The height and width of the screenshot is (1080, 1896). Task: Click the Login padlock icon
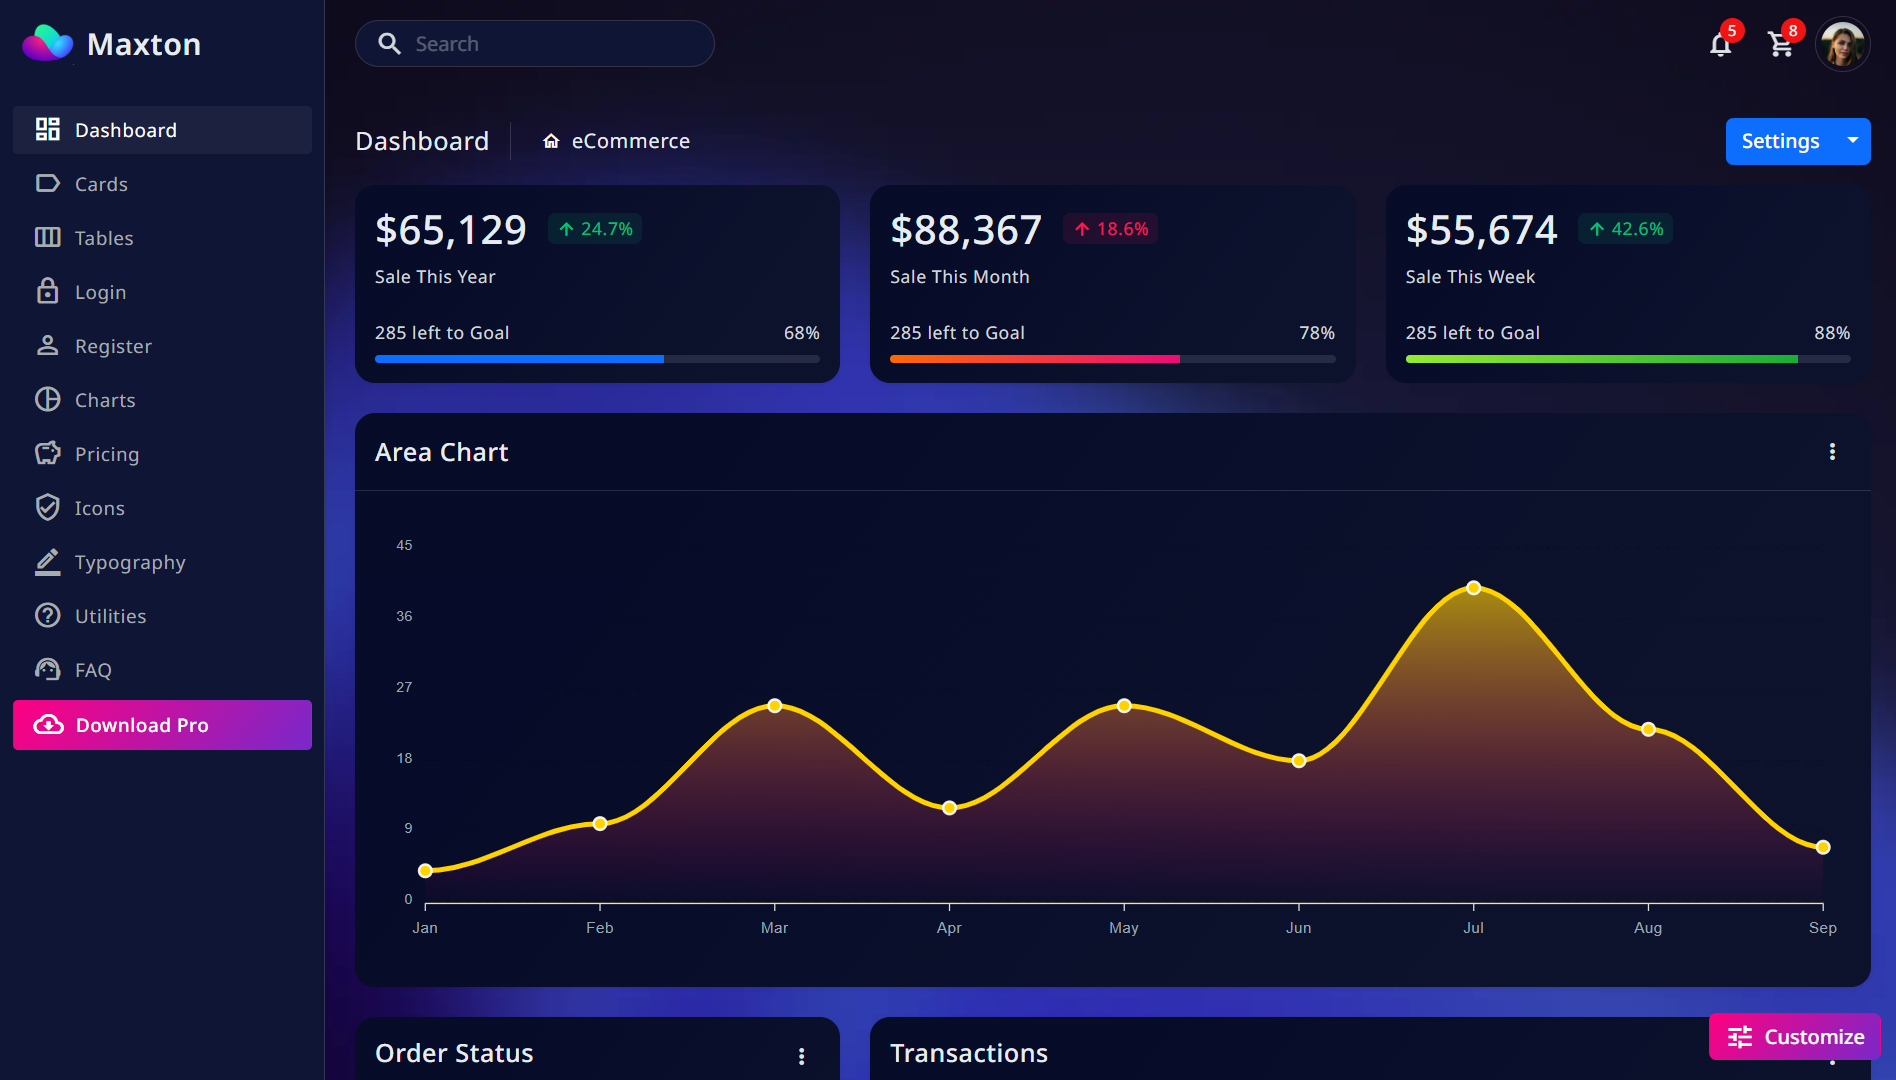pyautogui.click(x=48, y=292)
